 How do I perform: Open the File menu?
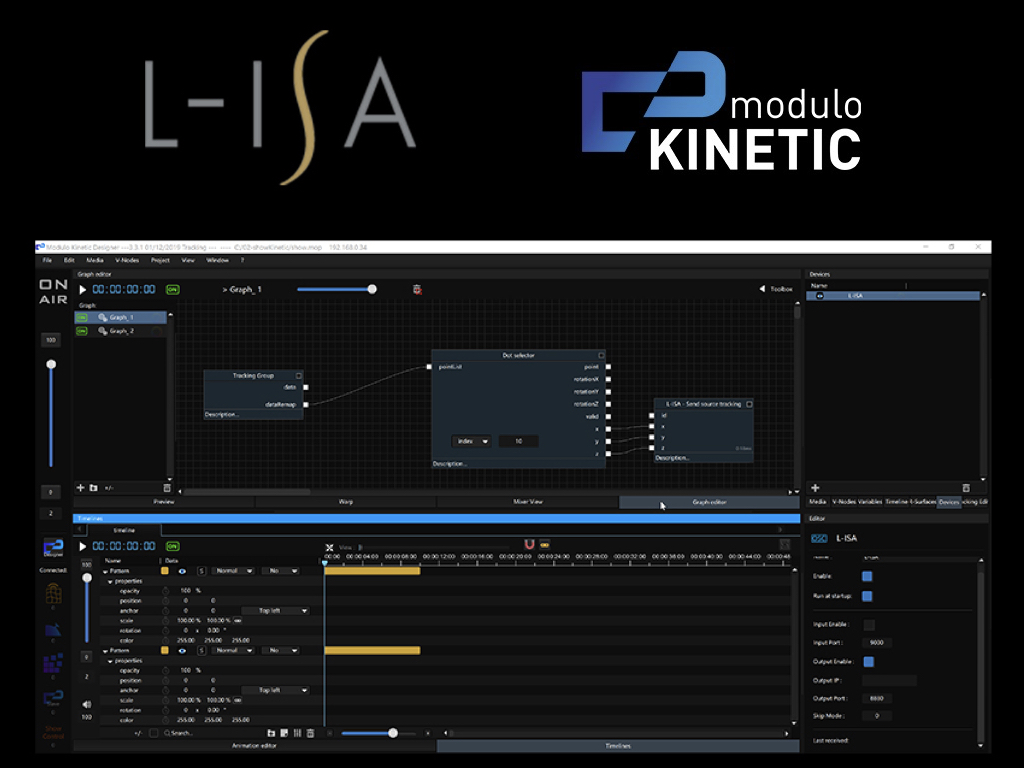[x=47, y=260]
